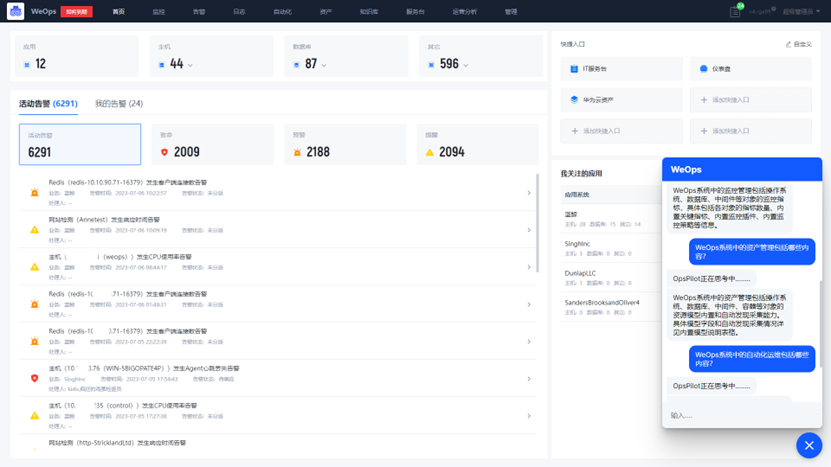
Task: Open the 华为云资产 shortcut card
Action: (622, 100)
